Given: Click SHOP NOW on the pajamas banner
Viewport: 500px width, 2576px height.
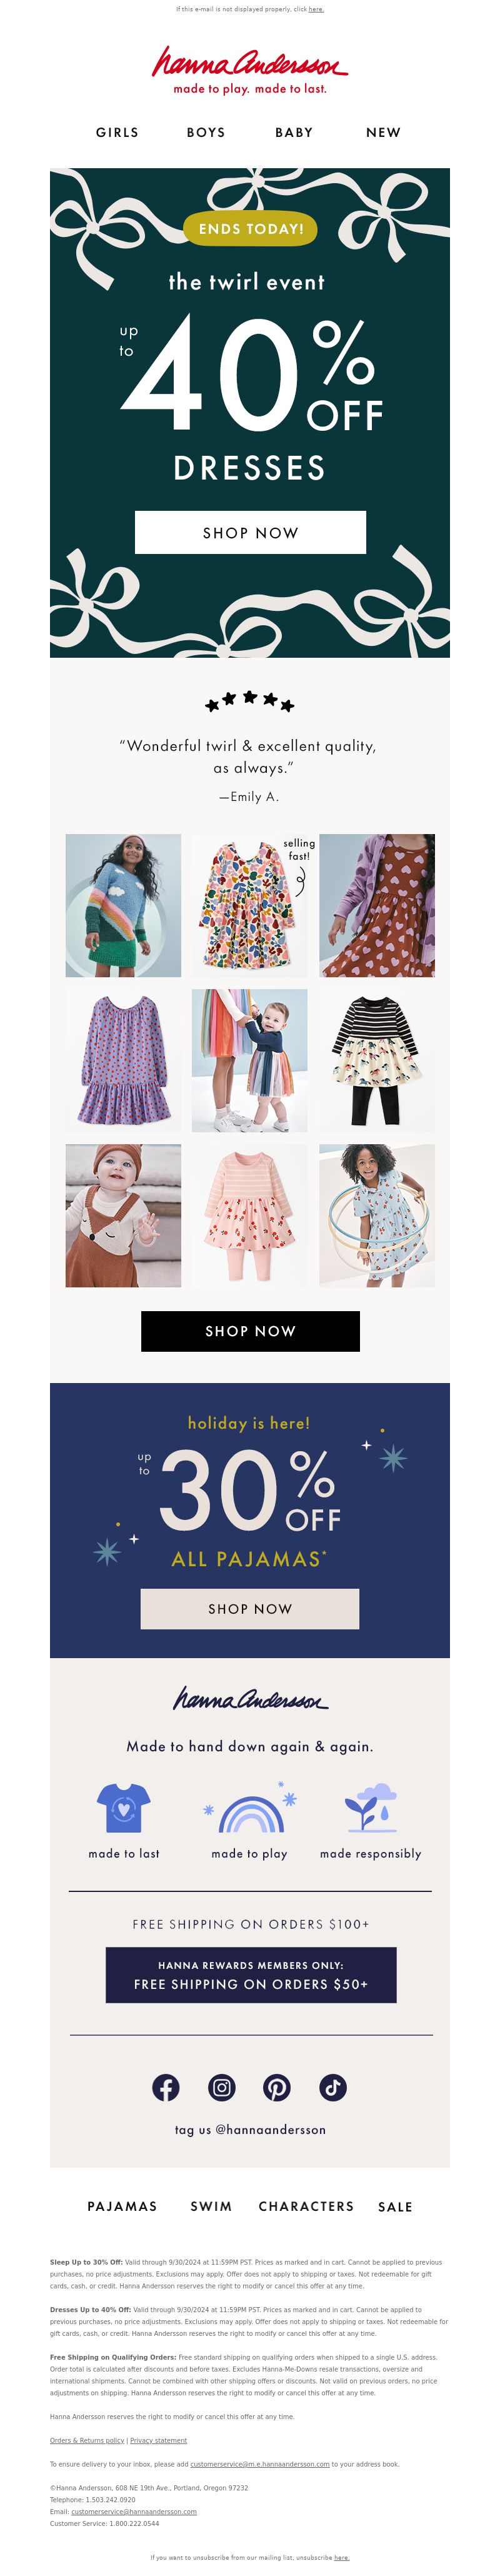Looking at the screenshot, I should click(250, 1609).
